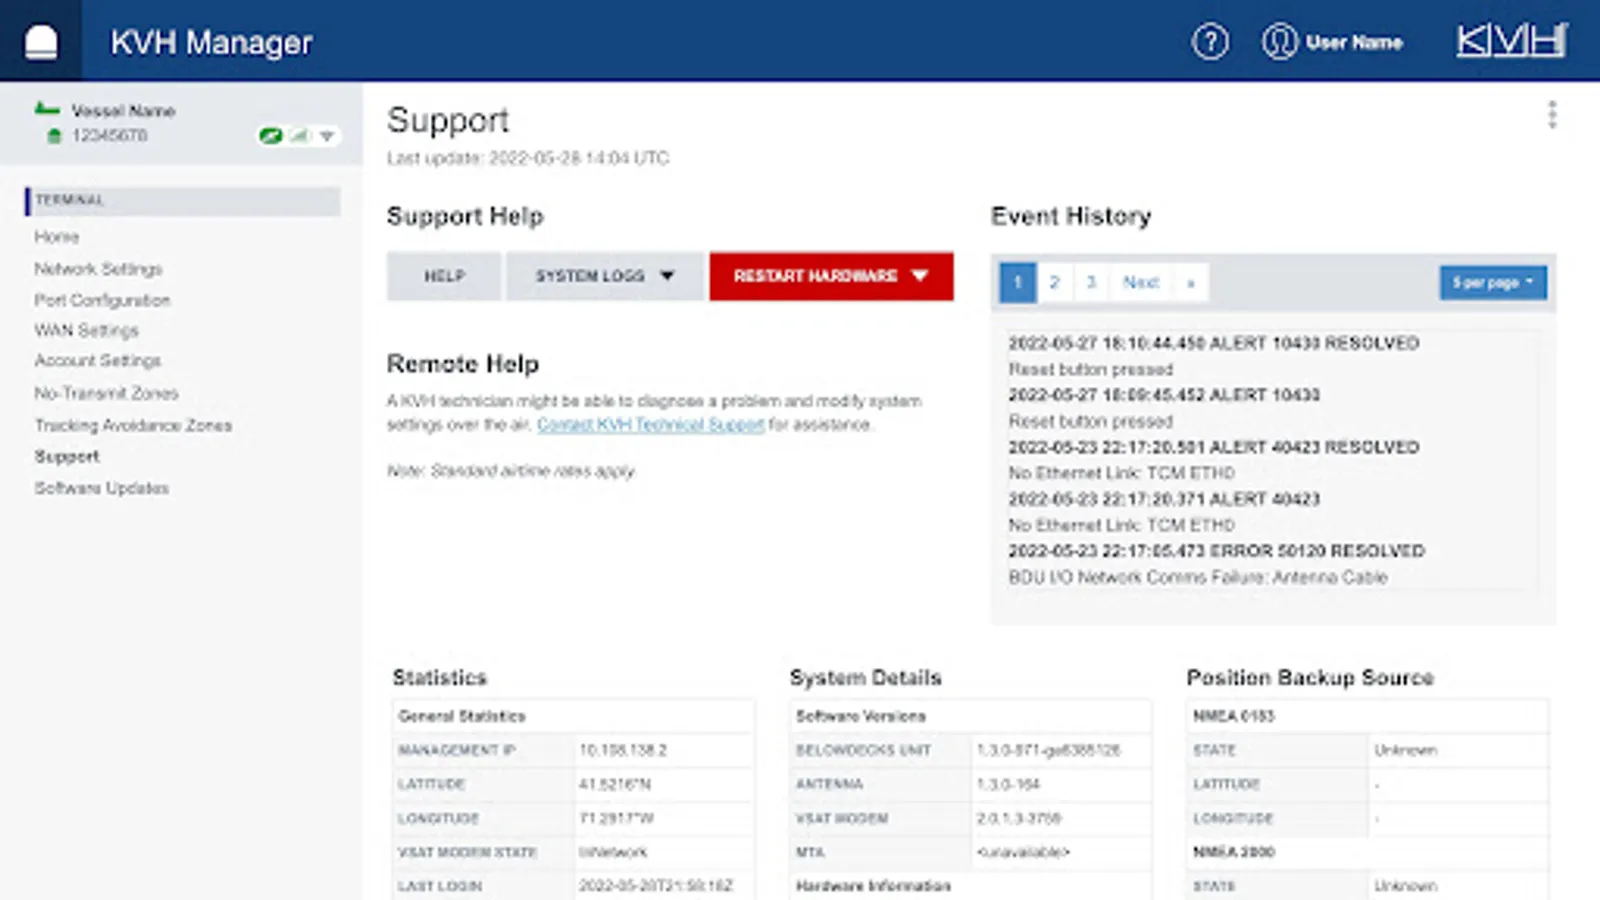Screen dimensions: 1600x900
Task: Click the NMEA 0183 heading
Action: point(1234,716)
